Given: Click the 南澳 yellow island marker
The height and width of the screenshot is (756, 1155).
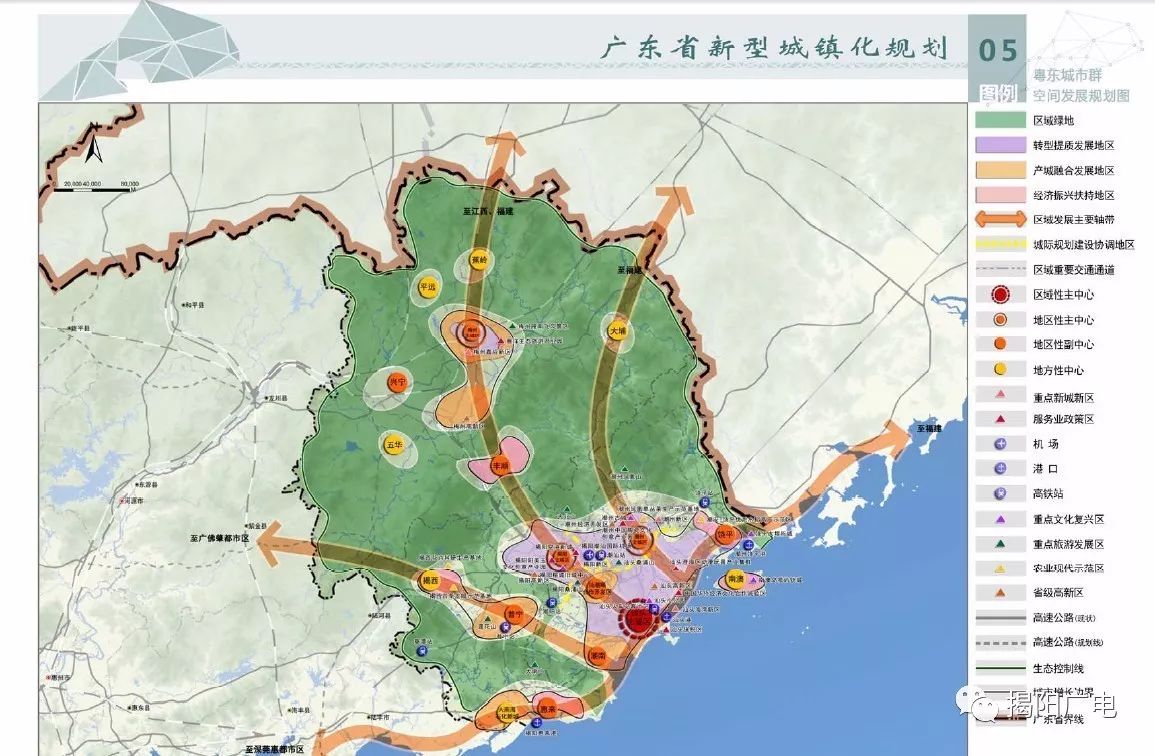Looking at the screenshot, I should (734, 578).
